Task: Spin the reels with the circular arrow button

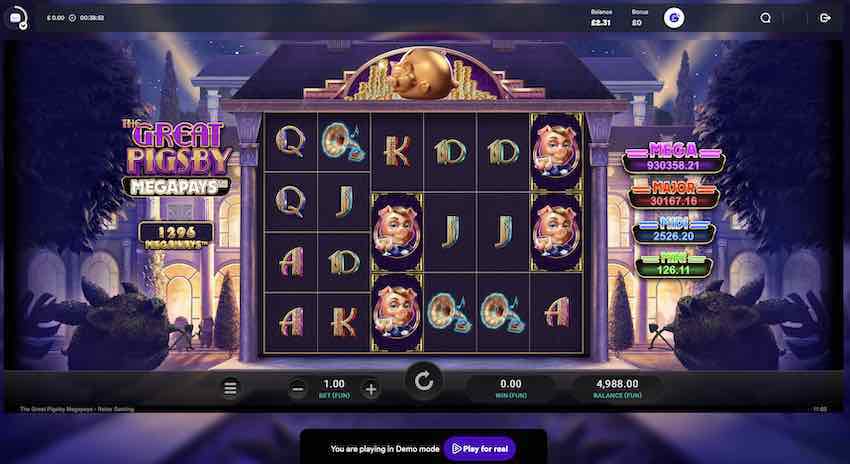Action: click(423, 381)
